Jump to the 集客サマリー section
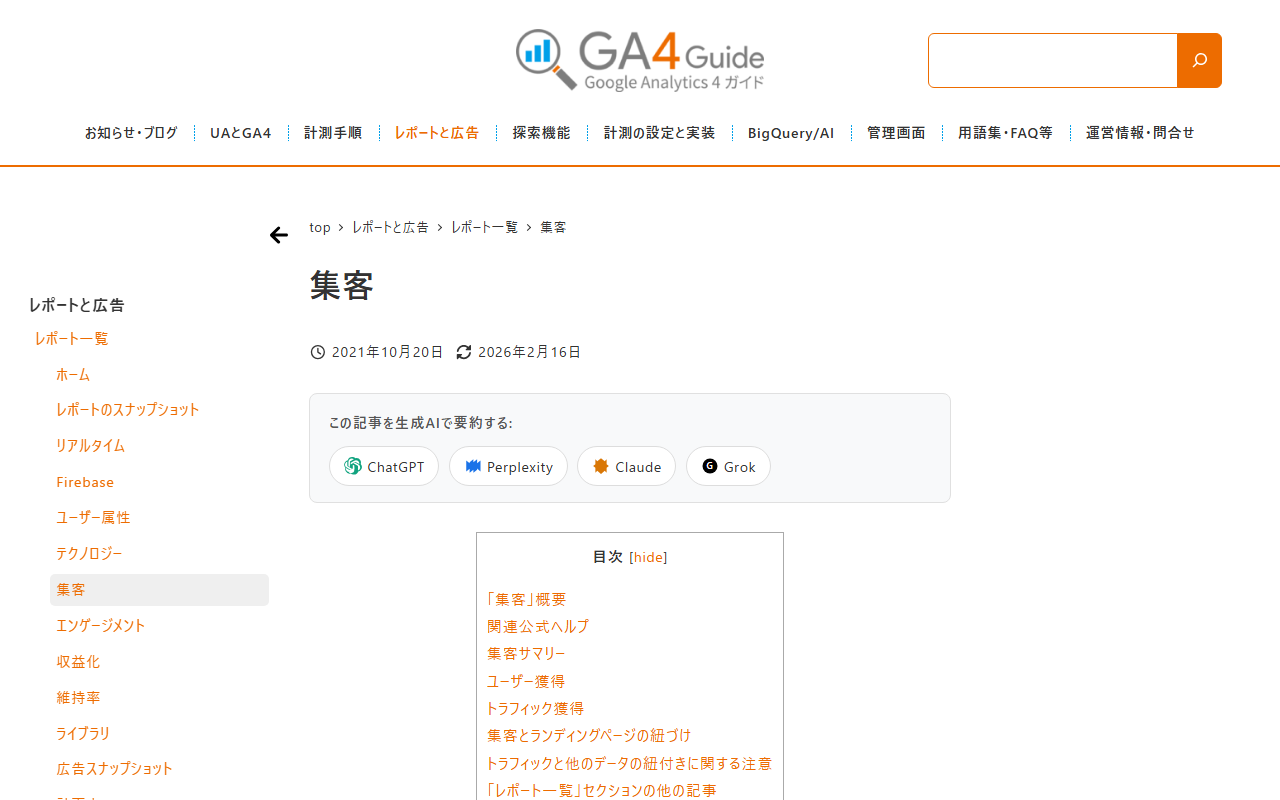This screenshot has height=800, width=1280. pyautogui.click(x=526, y=654)
